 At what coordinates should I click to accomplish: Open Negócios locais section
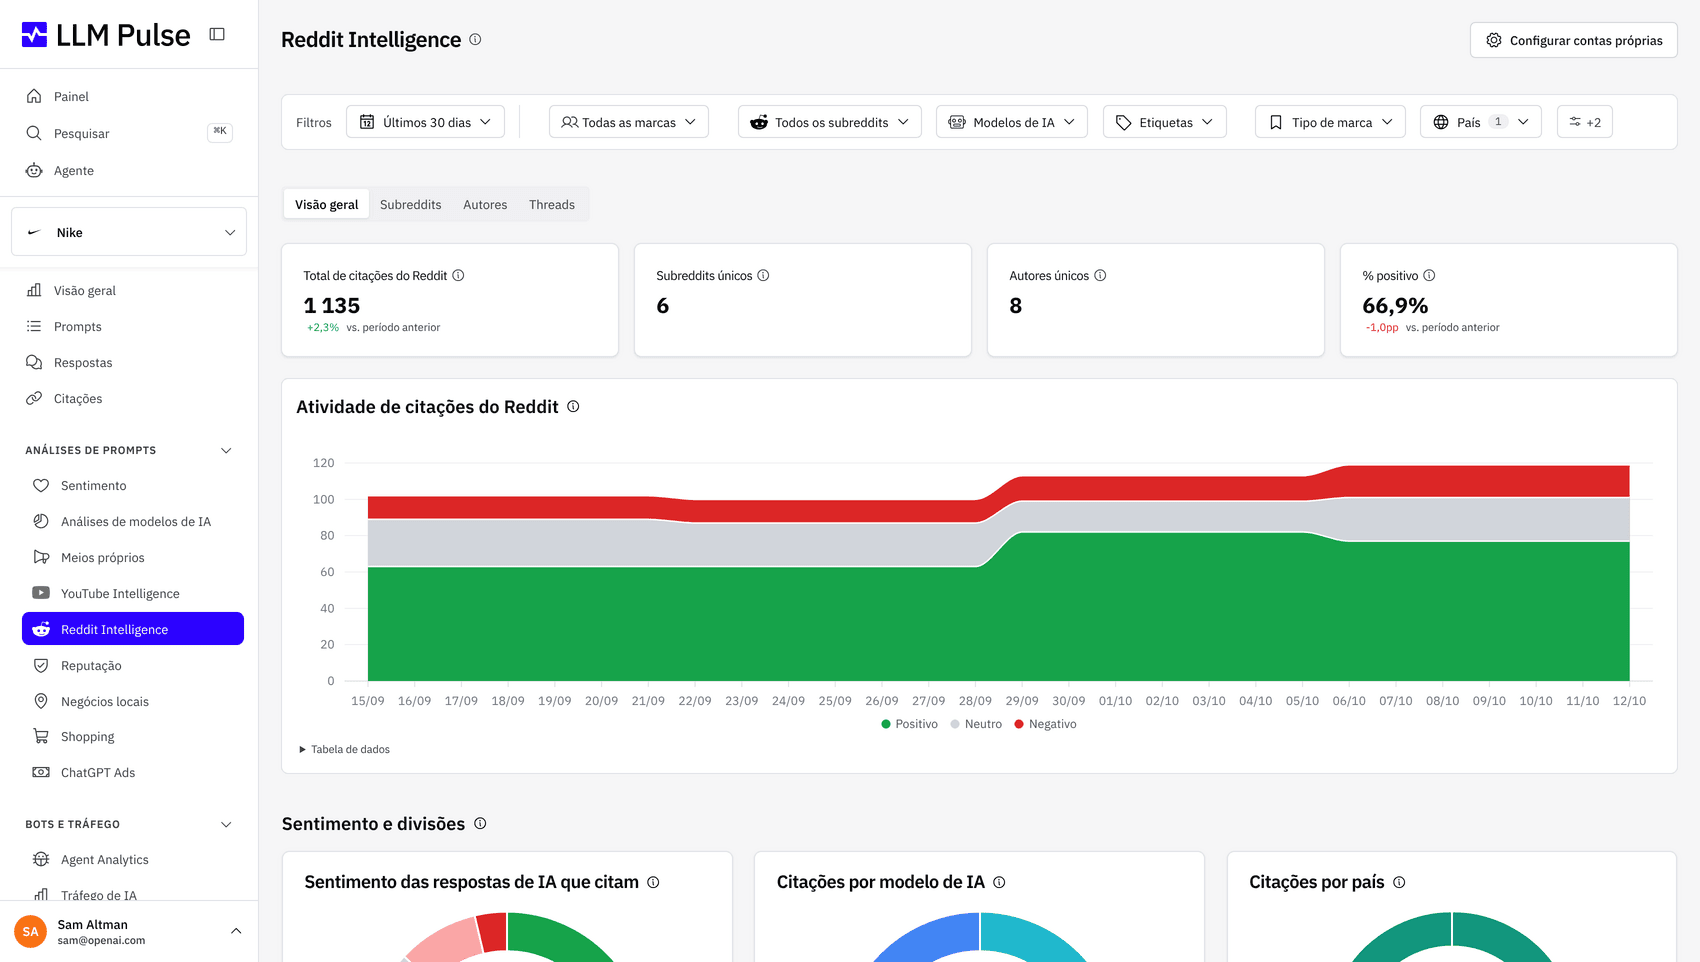[133, 701]
